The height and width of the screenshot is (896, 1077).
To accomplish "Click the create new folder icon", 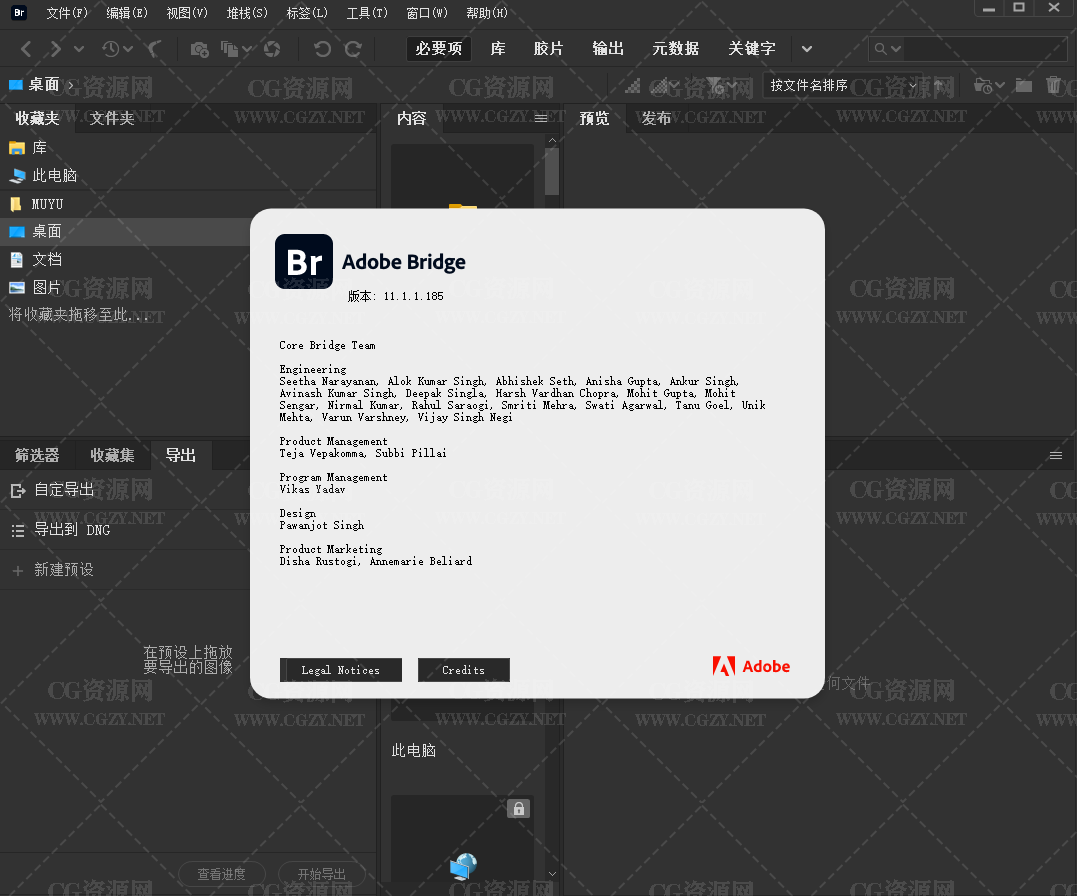I will coord(1023,86).
